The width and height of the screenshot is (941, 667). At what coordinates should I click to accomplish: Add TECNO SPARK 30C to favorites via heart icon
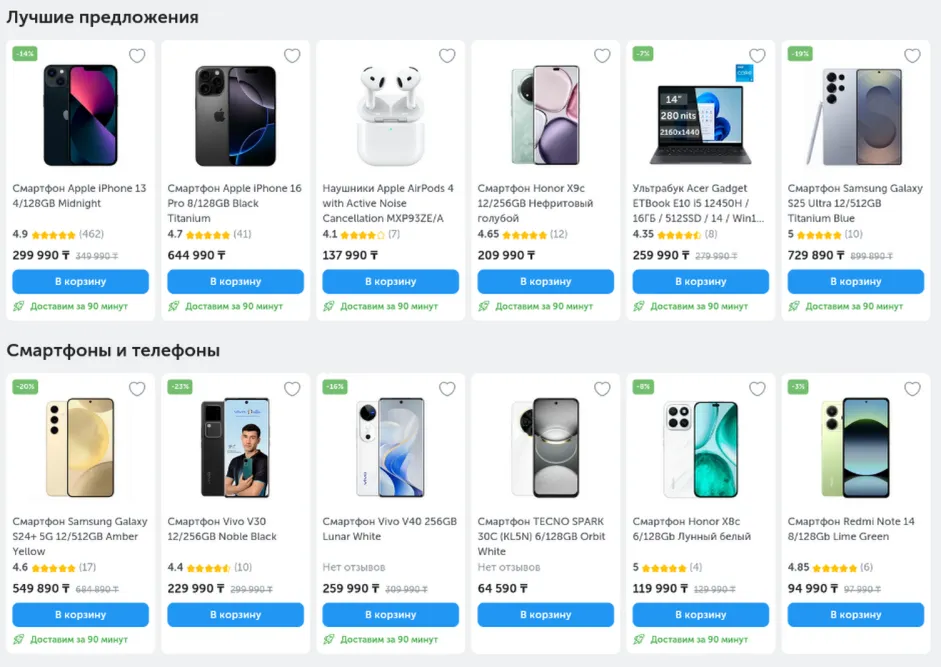[x=601, y=389]
